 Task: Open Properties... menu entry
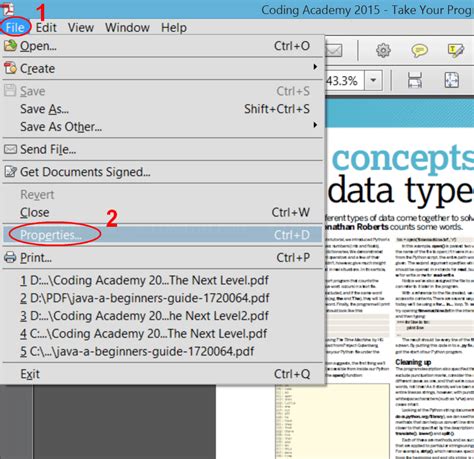[163, 235]
